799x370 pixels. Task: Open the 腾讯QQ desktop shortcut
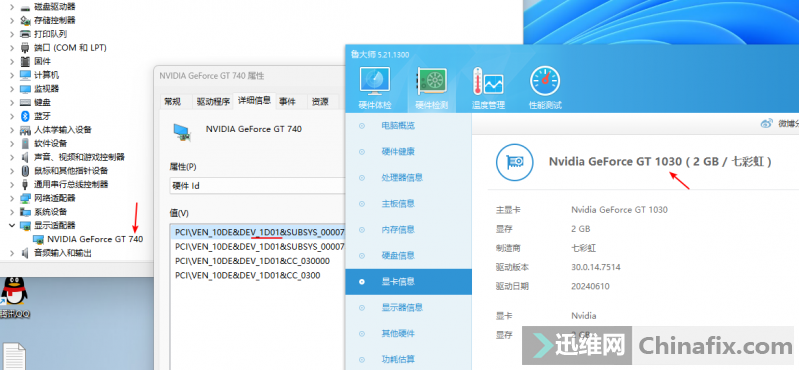14,297
